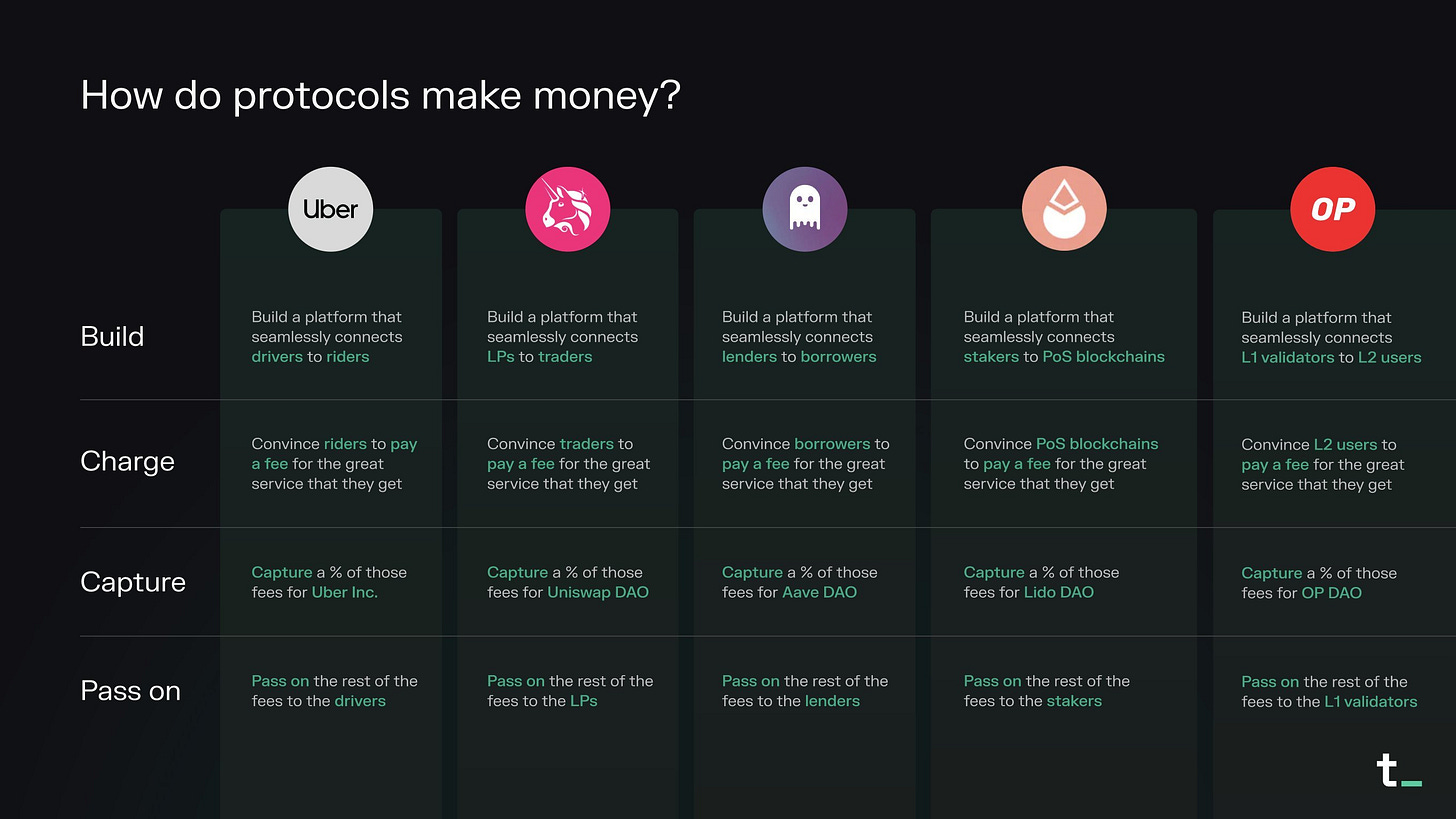Select 'stakers to PoS blockchains' text
Viewport: 1456px width, 819px height.
click(1064, 357)
